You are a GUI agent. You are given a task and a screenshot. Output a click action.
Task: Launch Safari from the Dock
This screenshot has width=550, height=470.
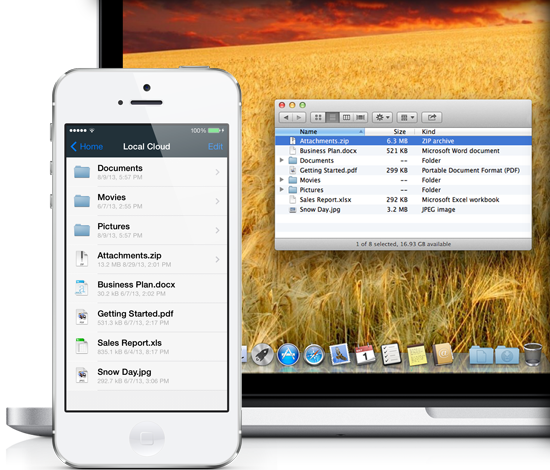coord(314,355)
